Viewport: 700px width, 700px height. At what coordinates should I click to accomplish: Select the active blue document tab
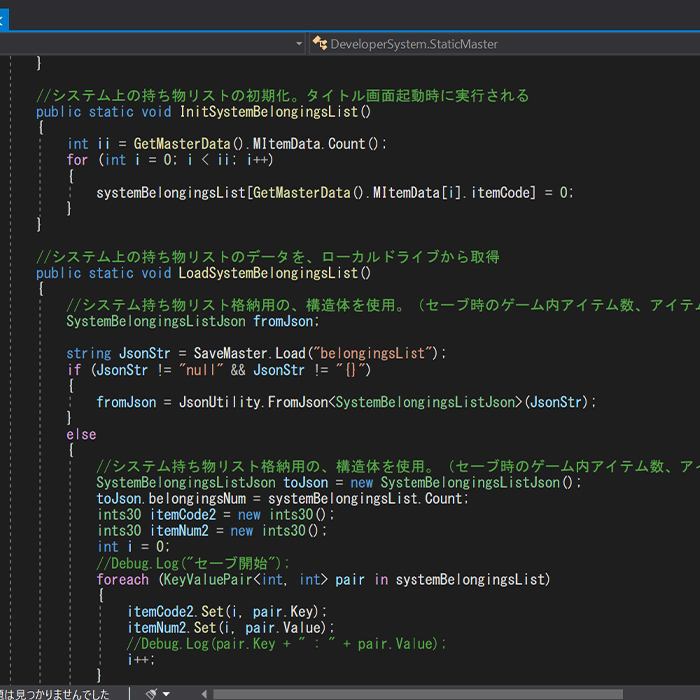click(x=4, y=17)
